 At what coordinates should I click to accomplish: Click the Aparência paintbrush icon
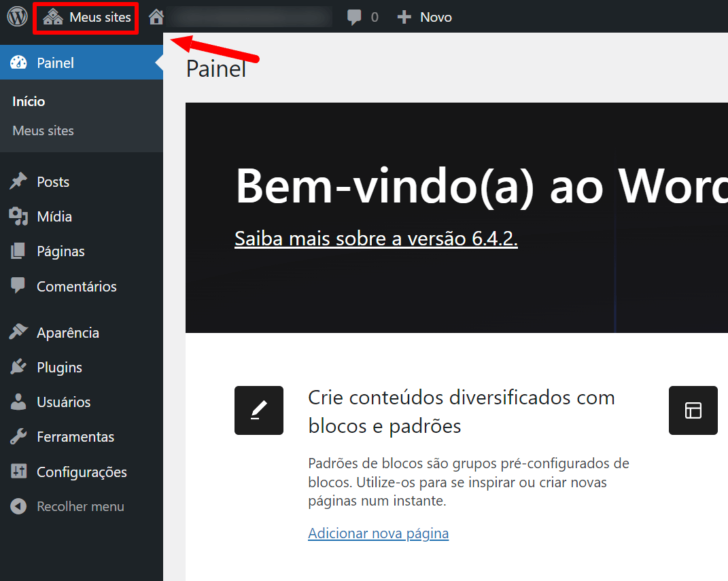(x=19, y=332)
